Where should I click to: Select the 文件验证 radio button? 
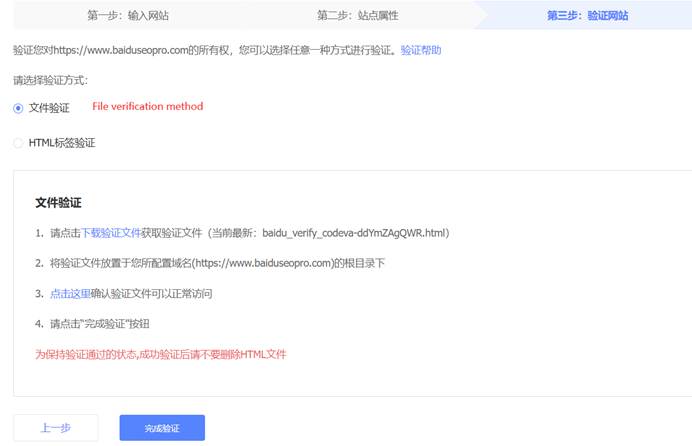pyautogui.click(x=18, y=108)
